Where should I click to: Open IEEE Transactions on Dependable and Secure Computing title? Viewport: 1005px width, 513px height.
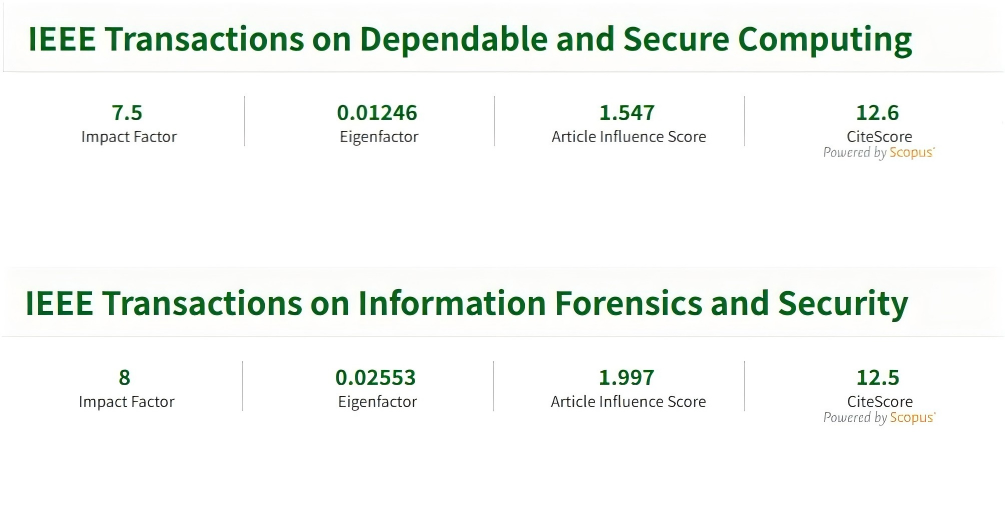click(x=470, y=40)
